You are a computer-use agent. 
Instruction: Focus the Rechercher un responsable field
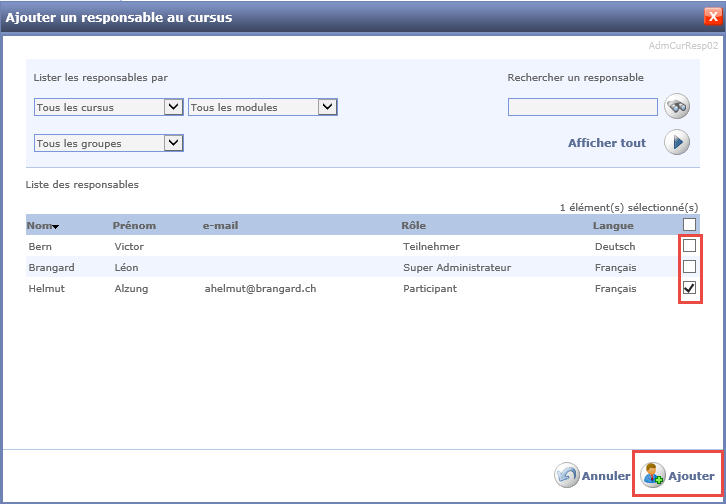coord(582,107)
